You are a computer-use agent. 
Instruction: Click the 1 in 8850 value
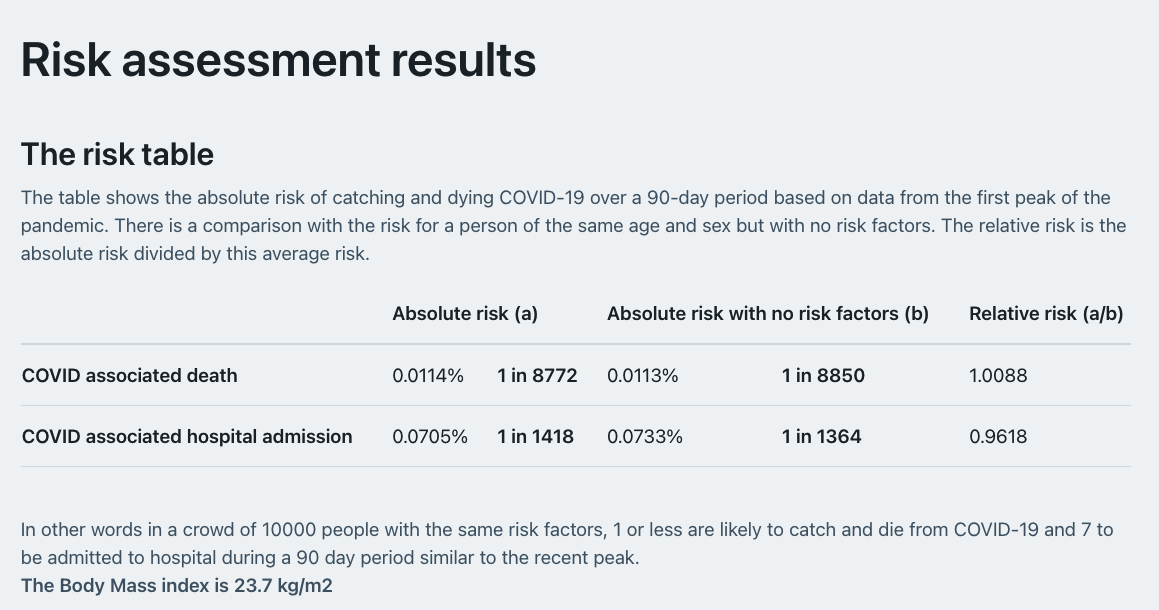(823, 376)
